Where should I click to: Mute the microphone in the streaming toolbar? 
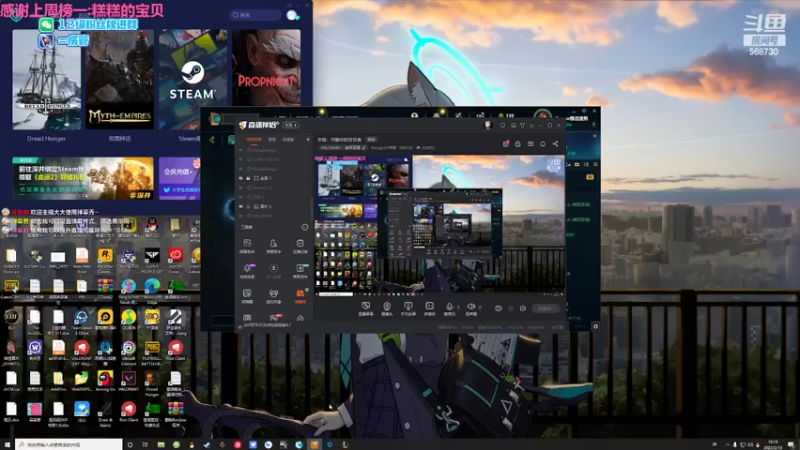click(449, 308)
